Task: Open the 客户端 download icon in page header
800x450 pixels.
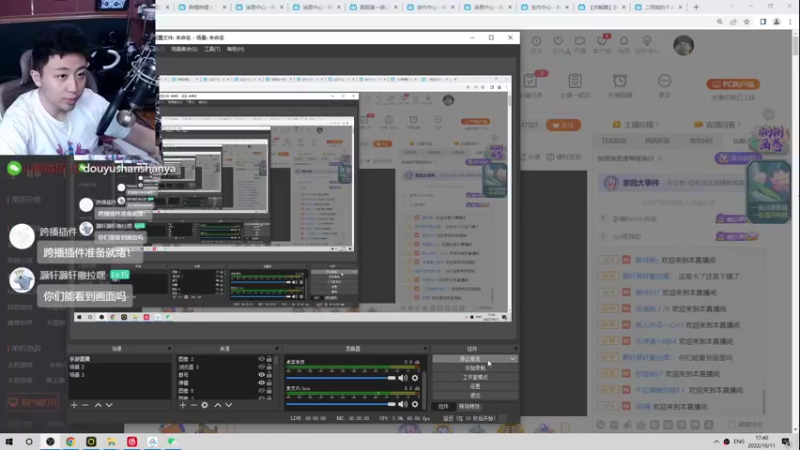Action: pos(602,41)
